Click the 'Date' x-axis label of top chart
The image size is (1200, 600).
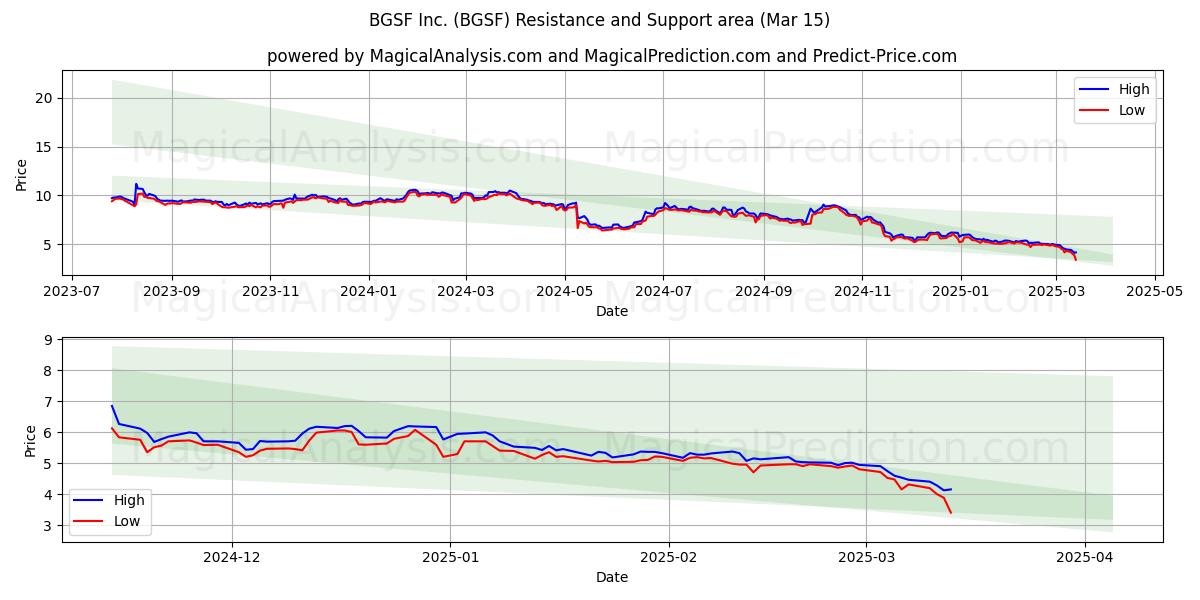(x=612, y=311)
